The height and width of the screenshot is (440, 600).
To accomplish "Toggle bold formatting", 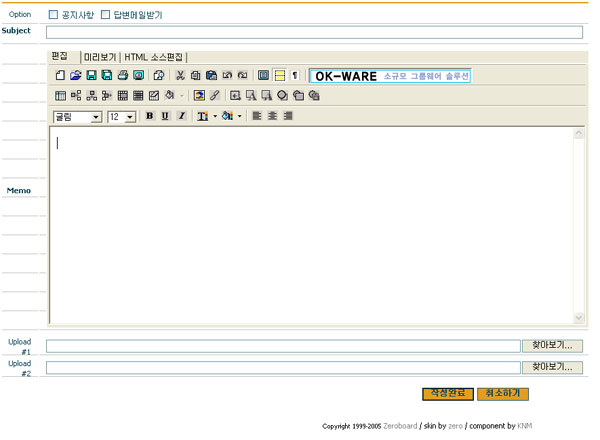I will point(150,116).
